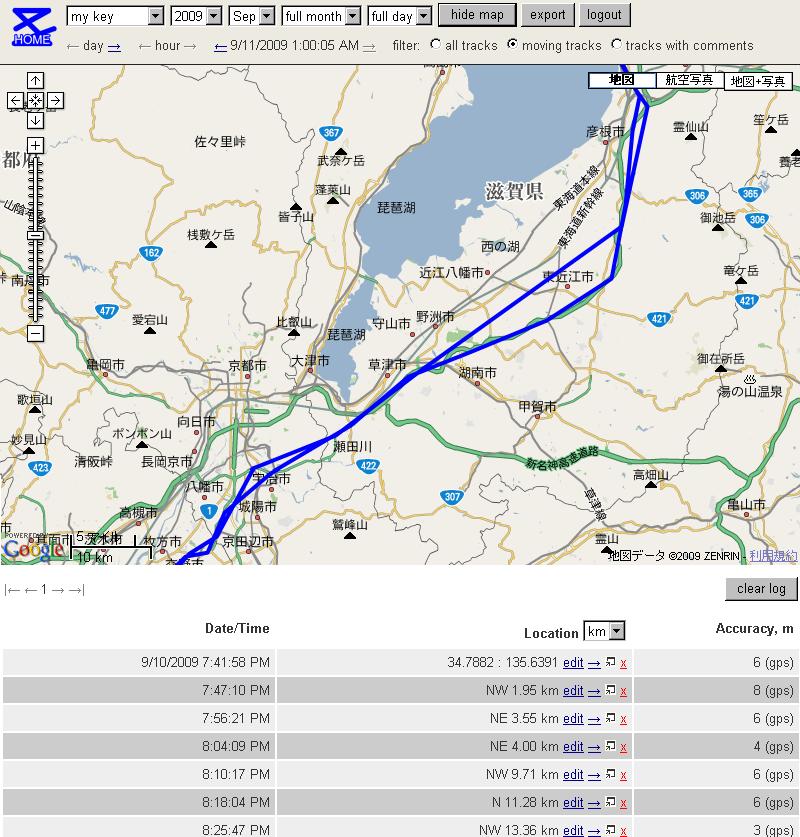Click the logout button
800x837 pixels.
604,15
